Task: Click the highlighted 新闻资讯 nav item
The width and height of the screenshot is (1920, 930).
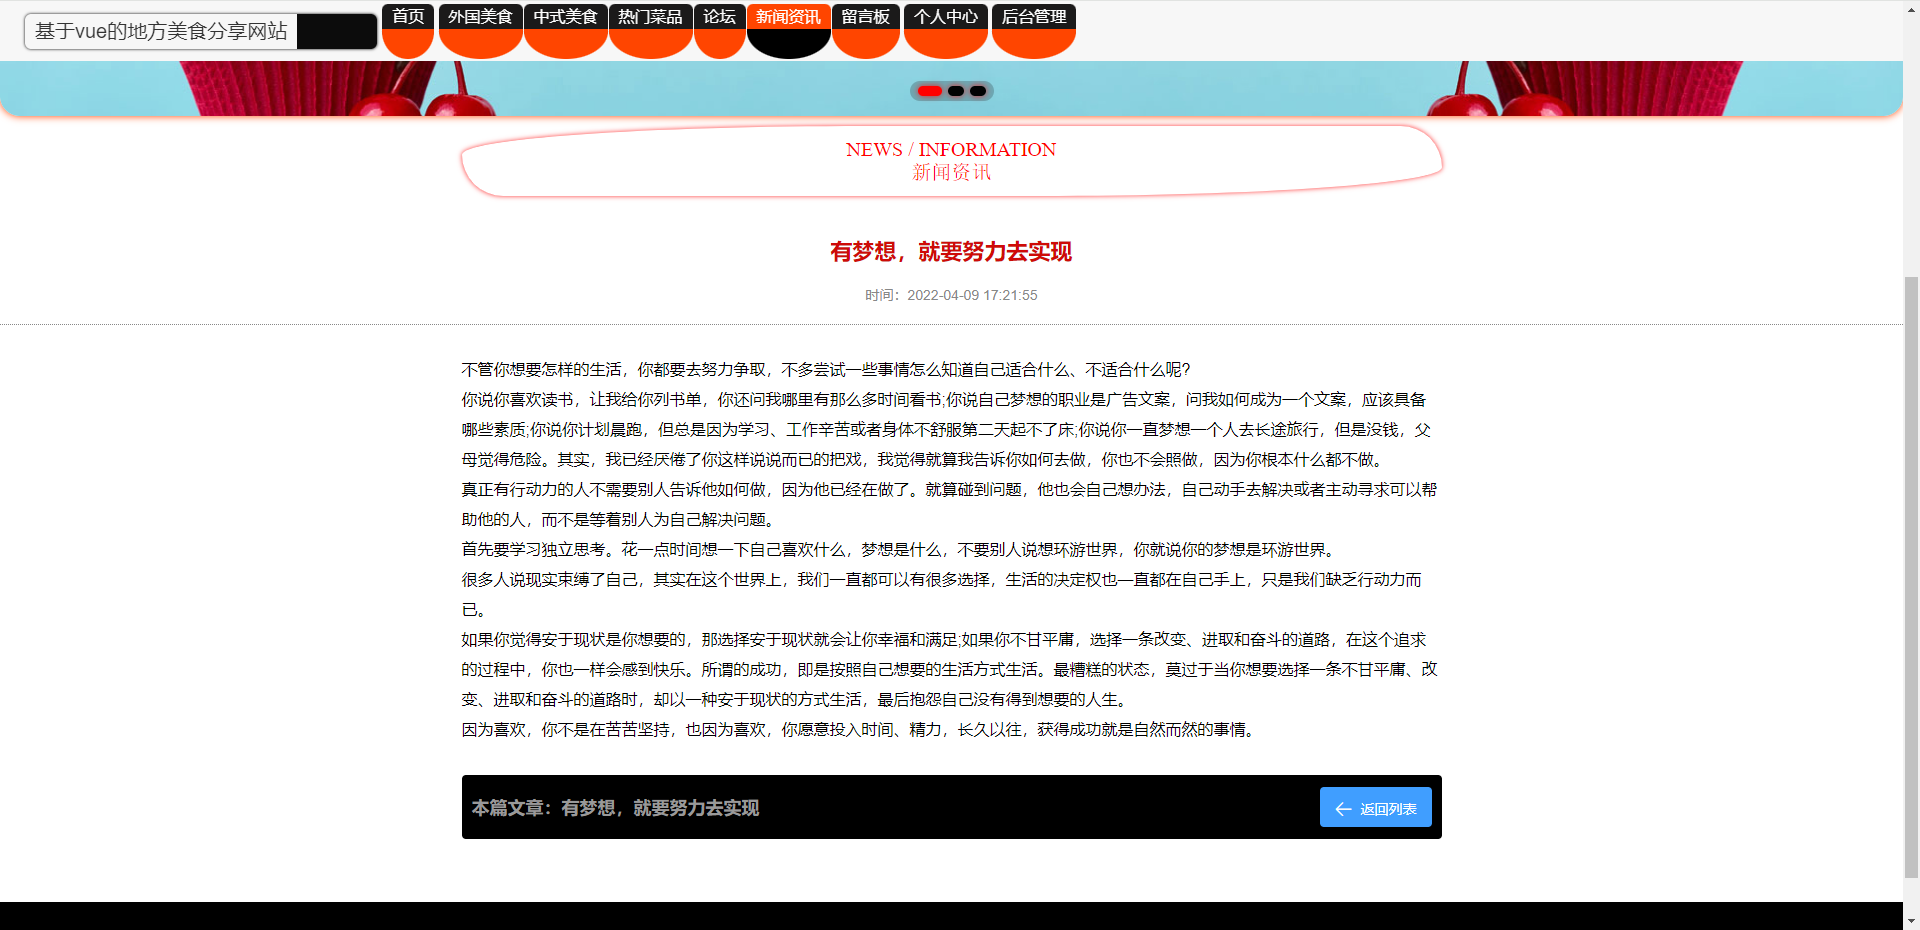Action: pos(788,18)
